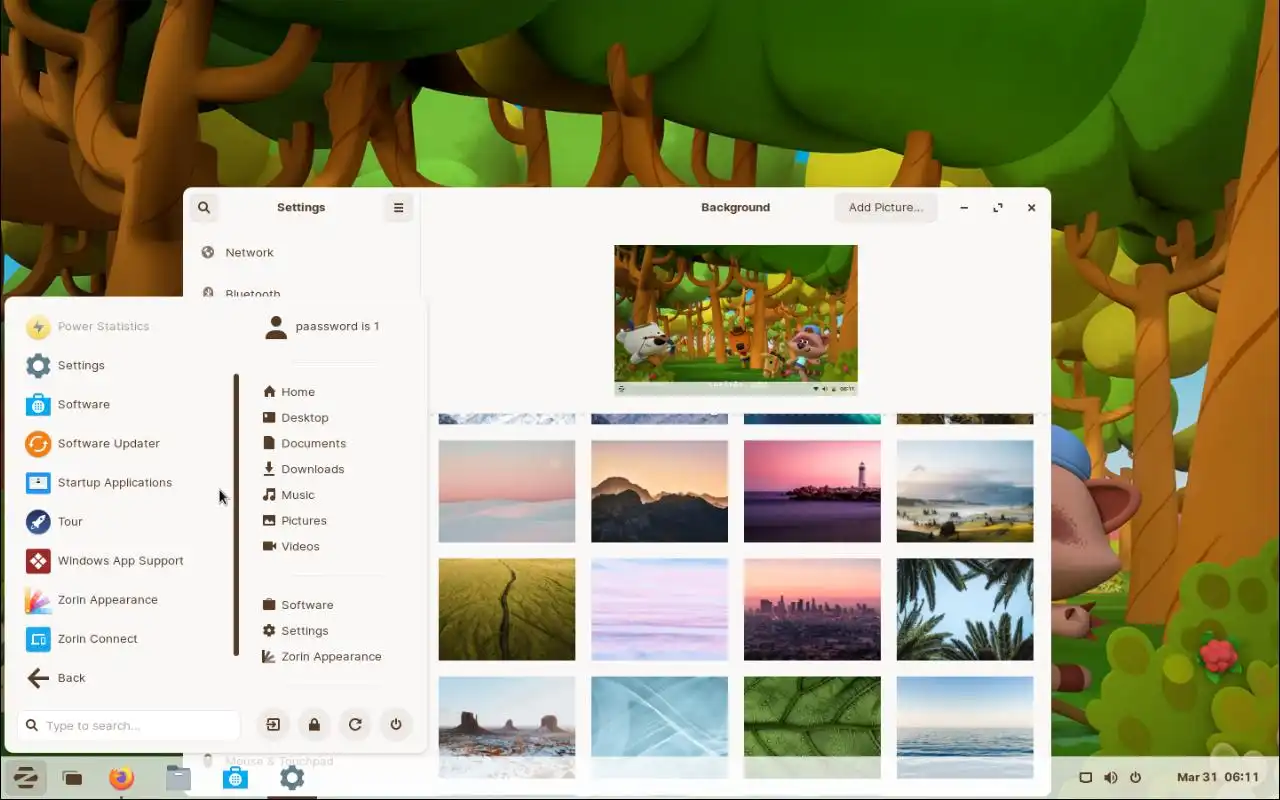
Task: Choose the calm ocean horizon wallpaper
Action: [965, 727]
